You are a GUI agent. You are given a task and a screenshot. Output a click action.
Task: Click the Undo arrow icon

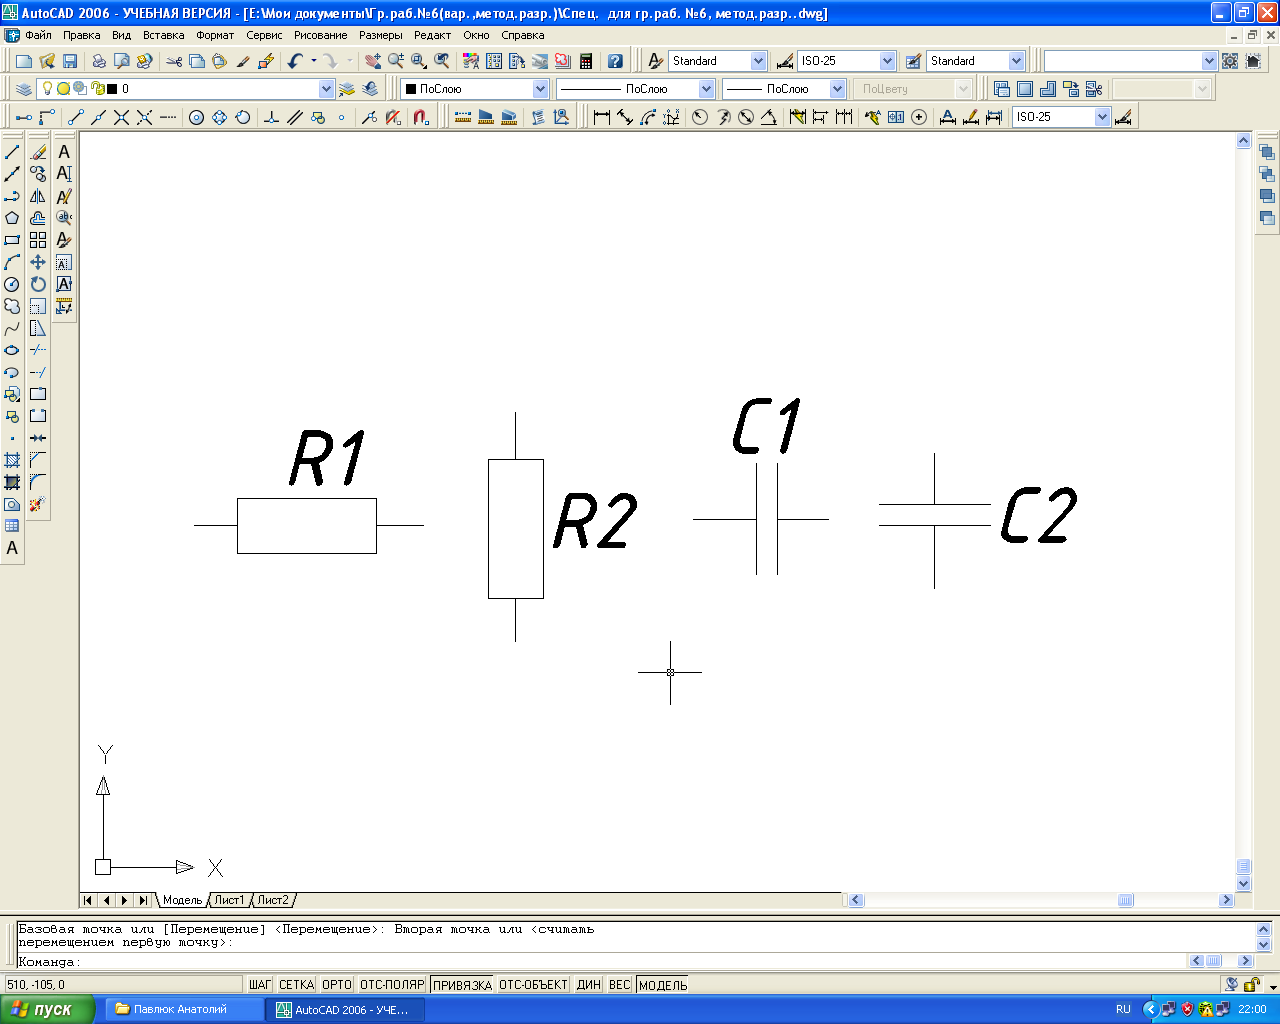coord(295,61)
